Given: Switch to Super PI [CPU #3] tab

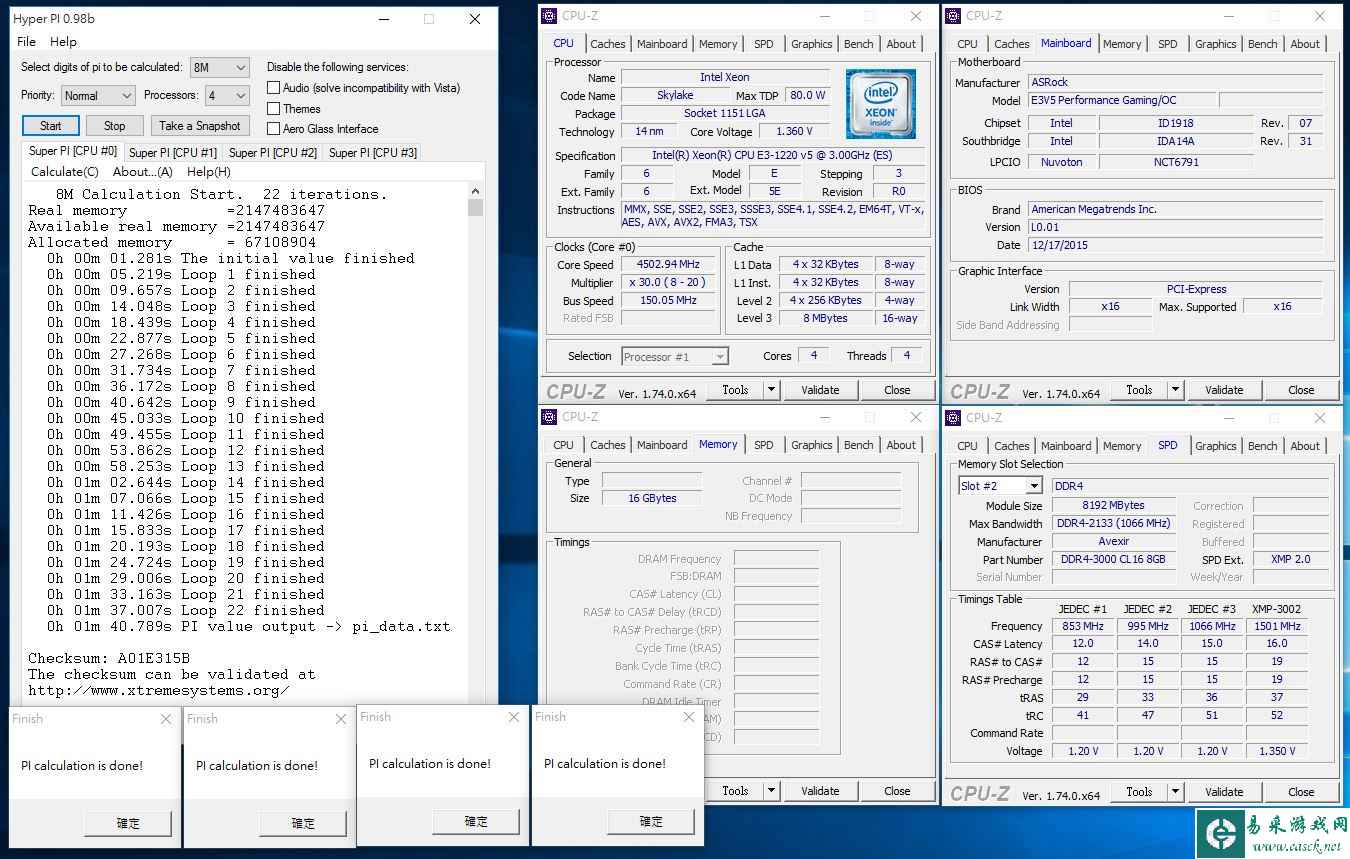Looking at the screenshot, I should [x=372, y=153].
